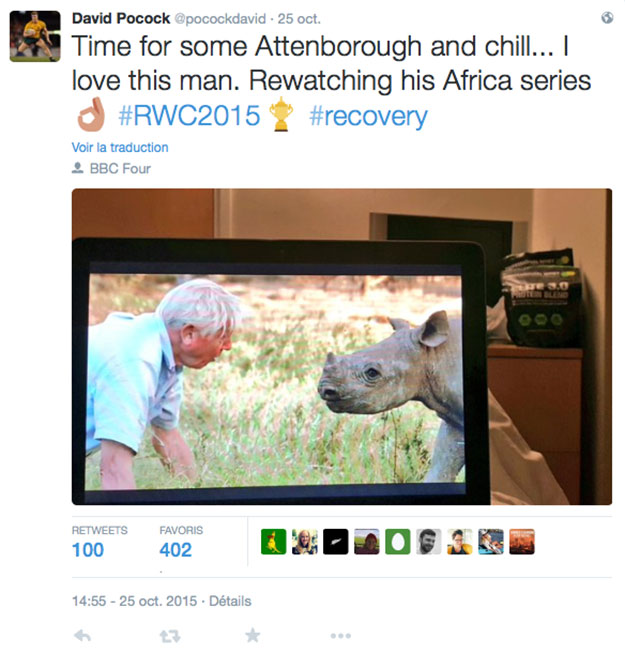Click the black silver fern avatar
Viewport: 625px width, 653px height.
tap(336, 541)
